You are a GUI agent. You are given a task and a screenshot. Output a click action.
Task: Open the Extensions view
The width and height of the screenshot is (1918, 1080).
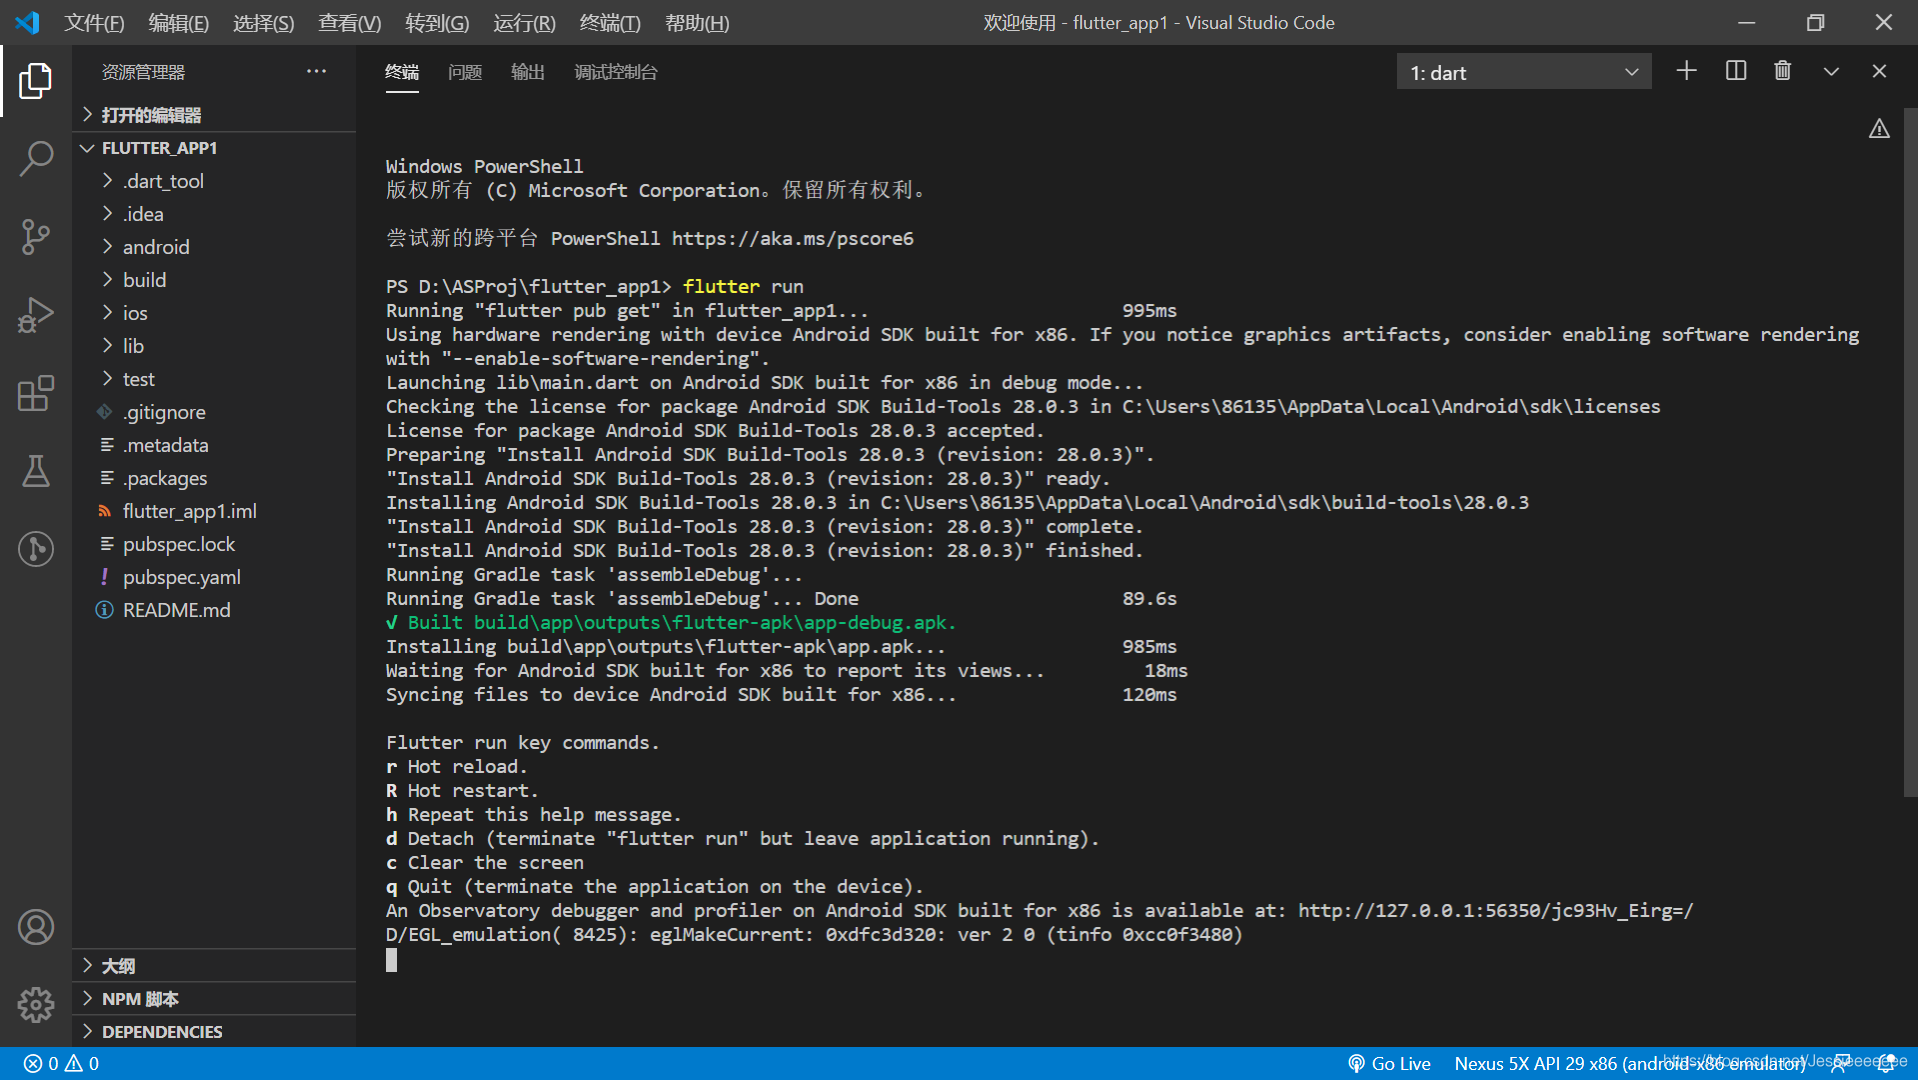(x=36, y=393)
